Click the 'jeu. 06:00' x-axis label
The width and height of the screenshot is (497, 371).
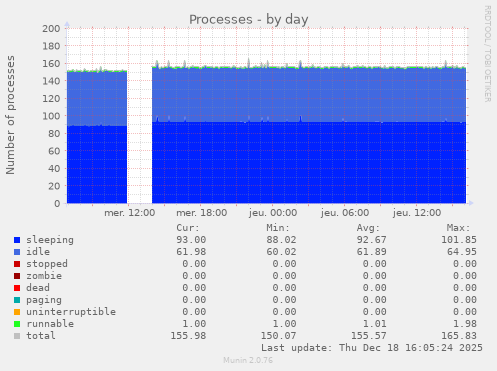pos(345,213)
